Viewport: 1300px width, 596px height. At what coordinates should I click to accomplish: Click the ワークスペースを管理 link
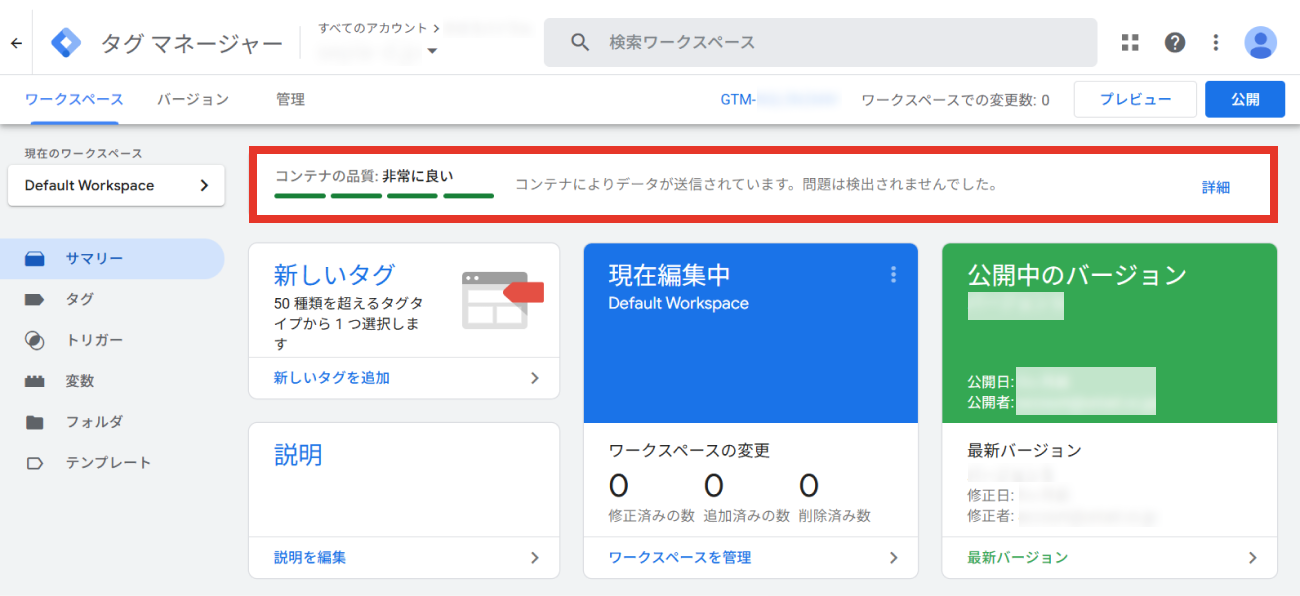(x=680, y=558)
